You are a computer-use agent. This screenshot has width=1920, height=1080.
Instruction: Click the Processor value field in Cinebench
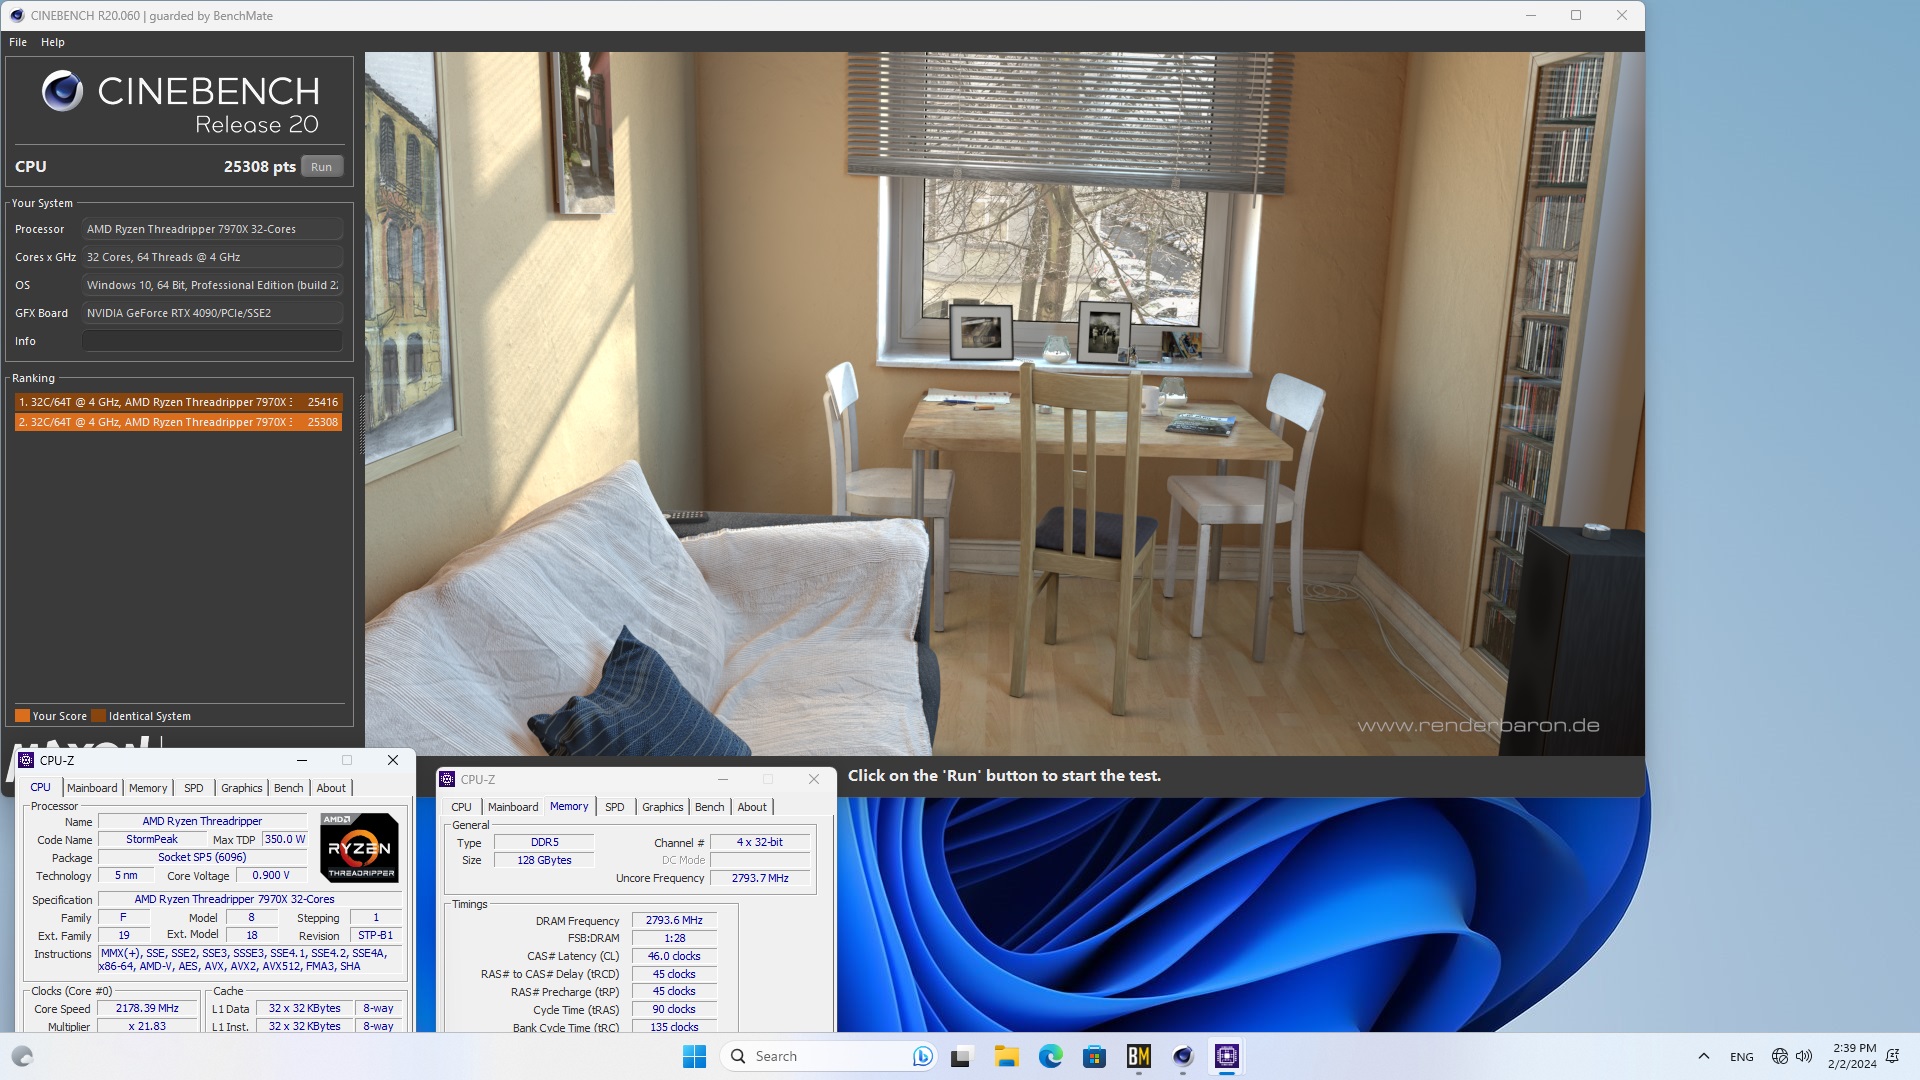pyautogui.click(x=212, y=229)
